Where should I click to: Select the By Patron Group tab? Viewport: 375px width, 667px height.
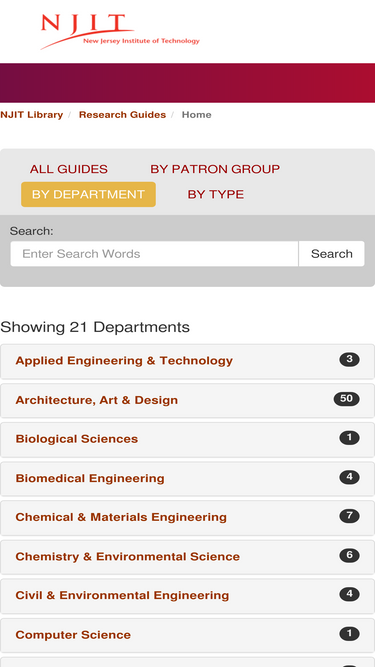click(215, 169)
